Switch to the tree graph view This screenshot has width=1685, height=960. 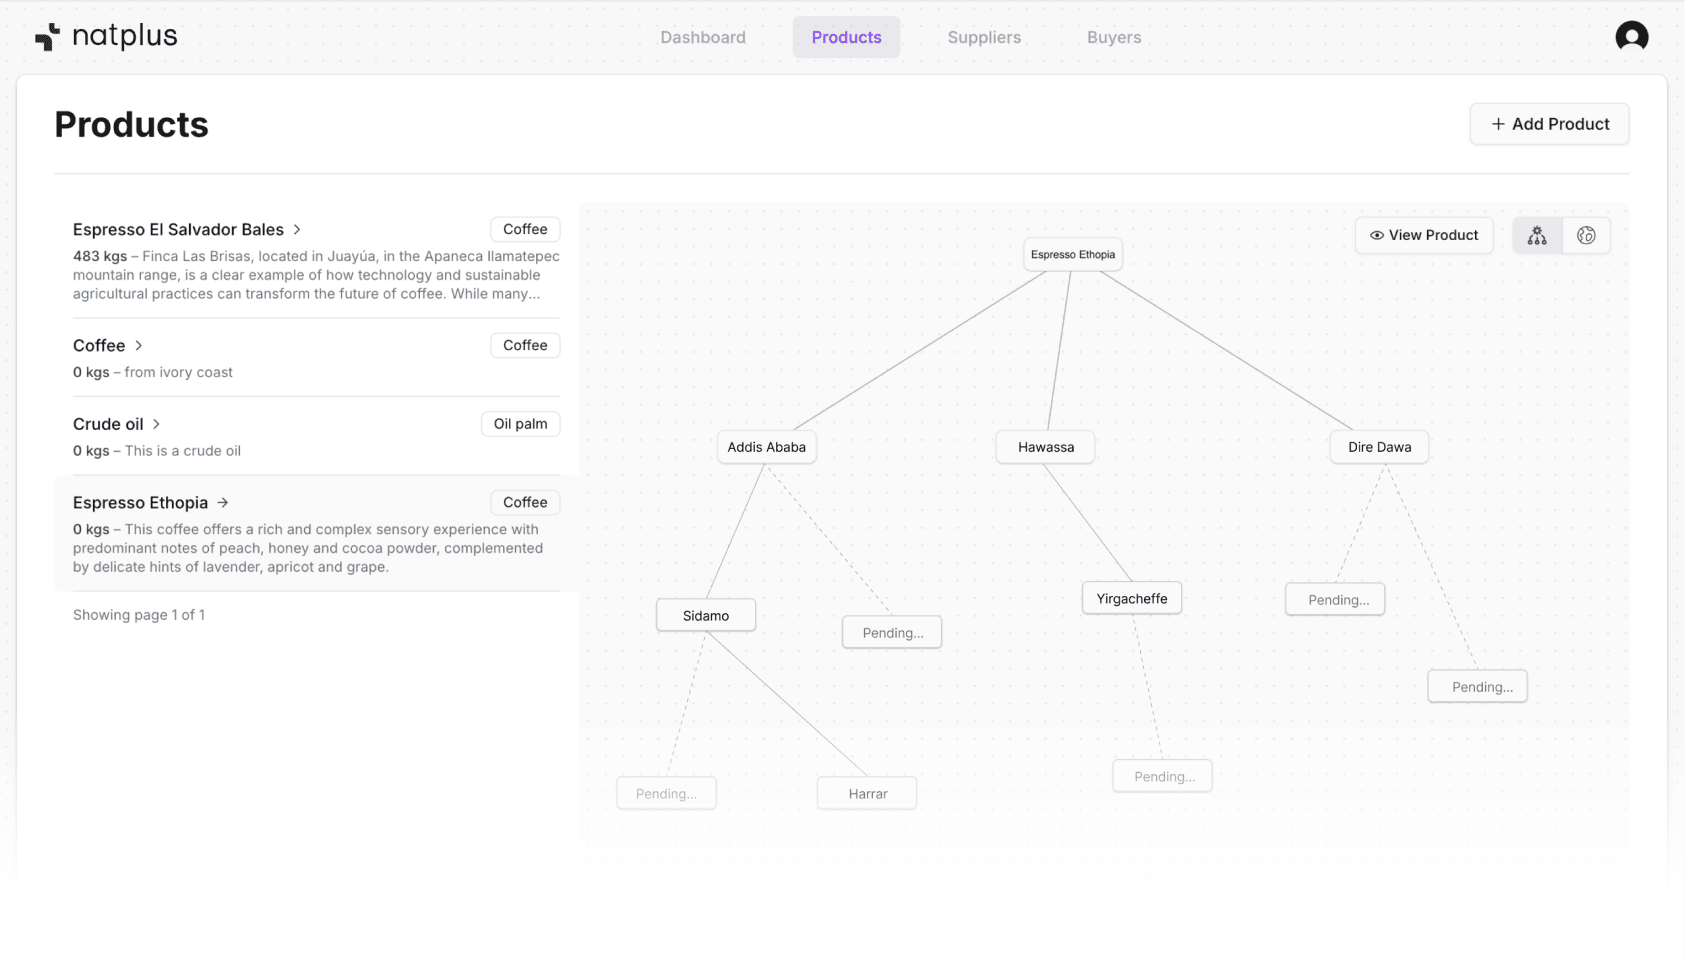[1537, 236]
